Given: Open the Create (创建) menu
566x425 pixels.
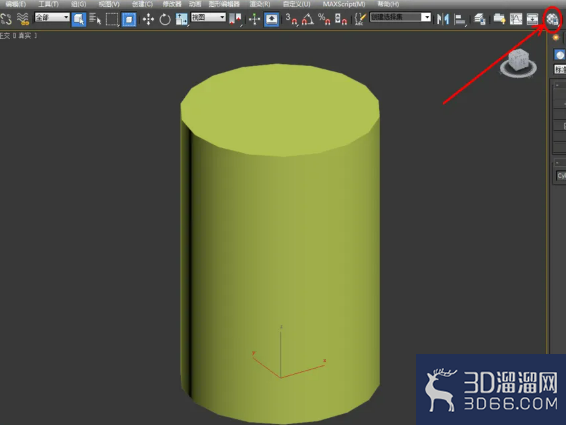Looking at the screenshot, I should click(142, 4).
